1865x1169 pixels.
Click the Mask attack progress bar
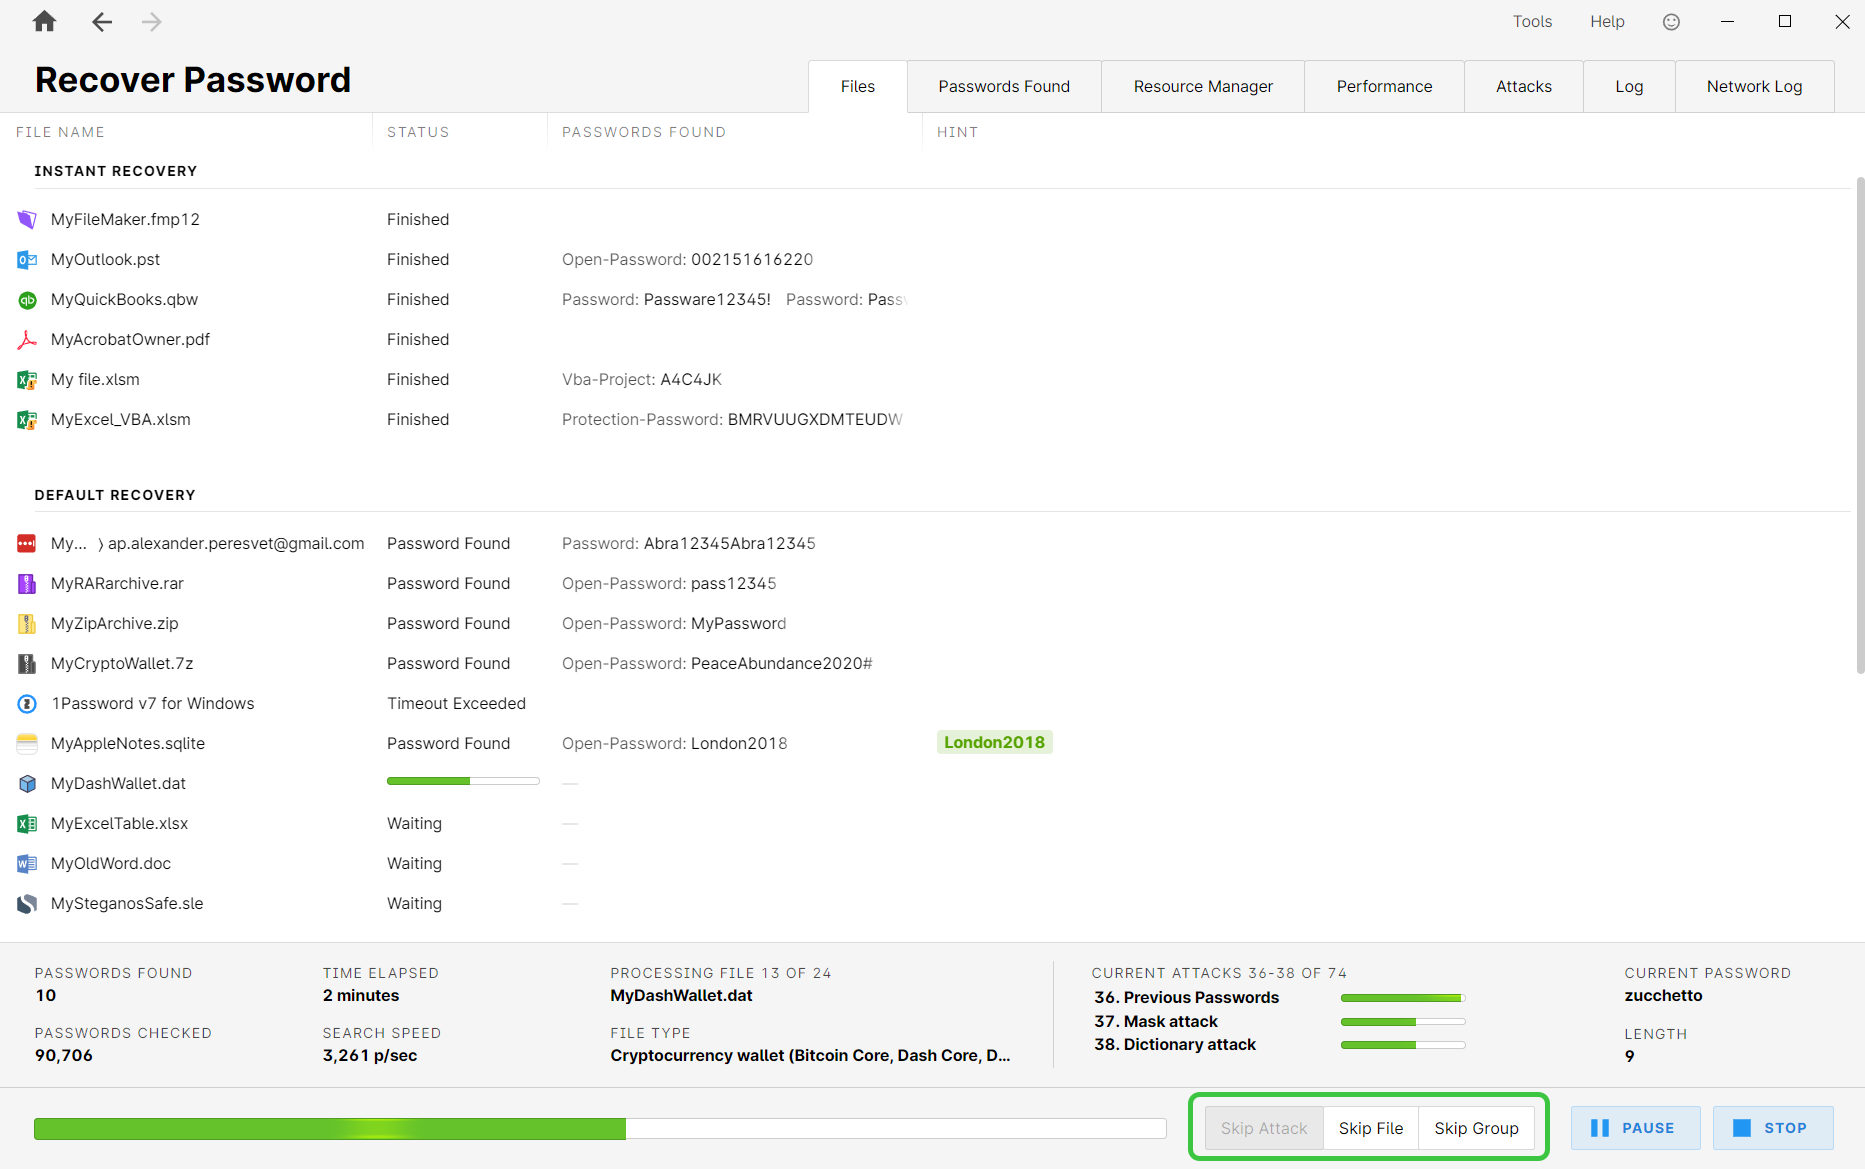pyautogui.click(x=1403, y=1022)
